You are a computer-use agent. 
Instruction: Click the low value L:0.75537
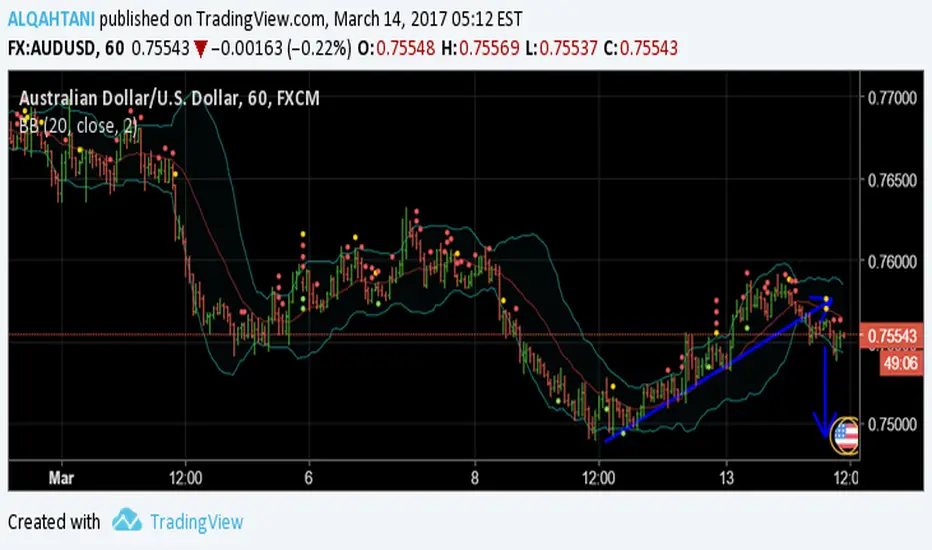pos(561,48)
